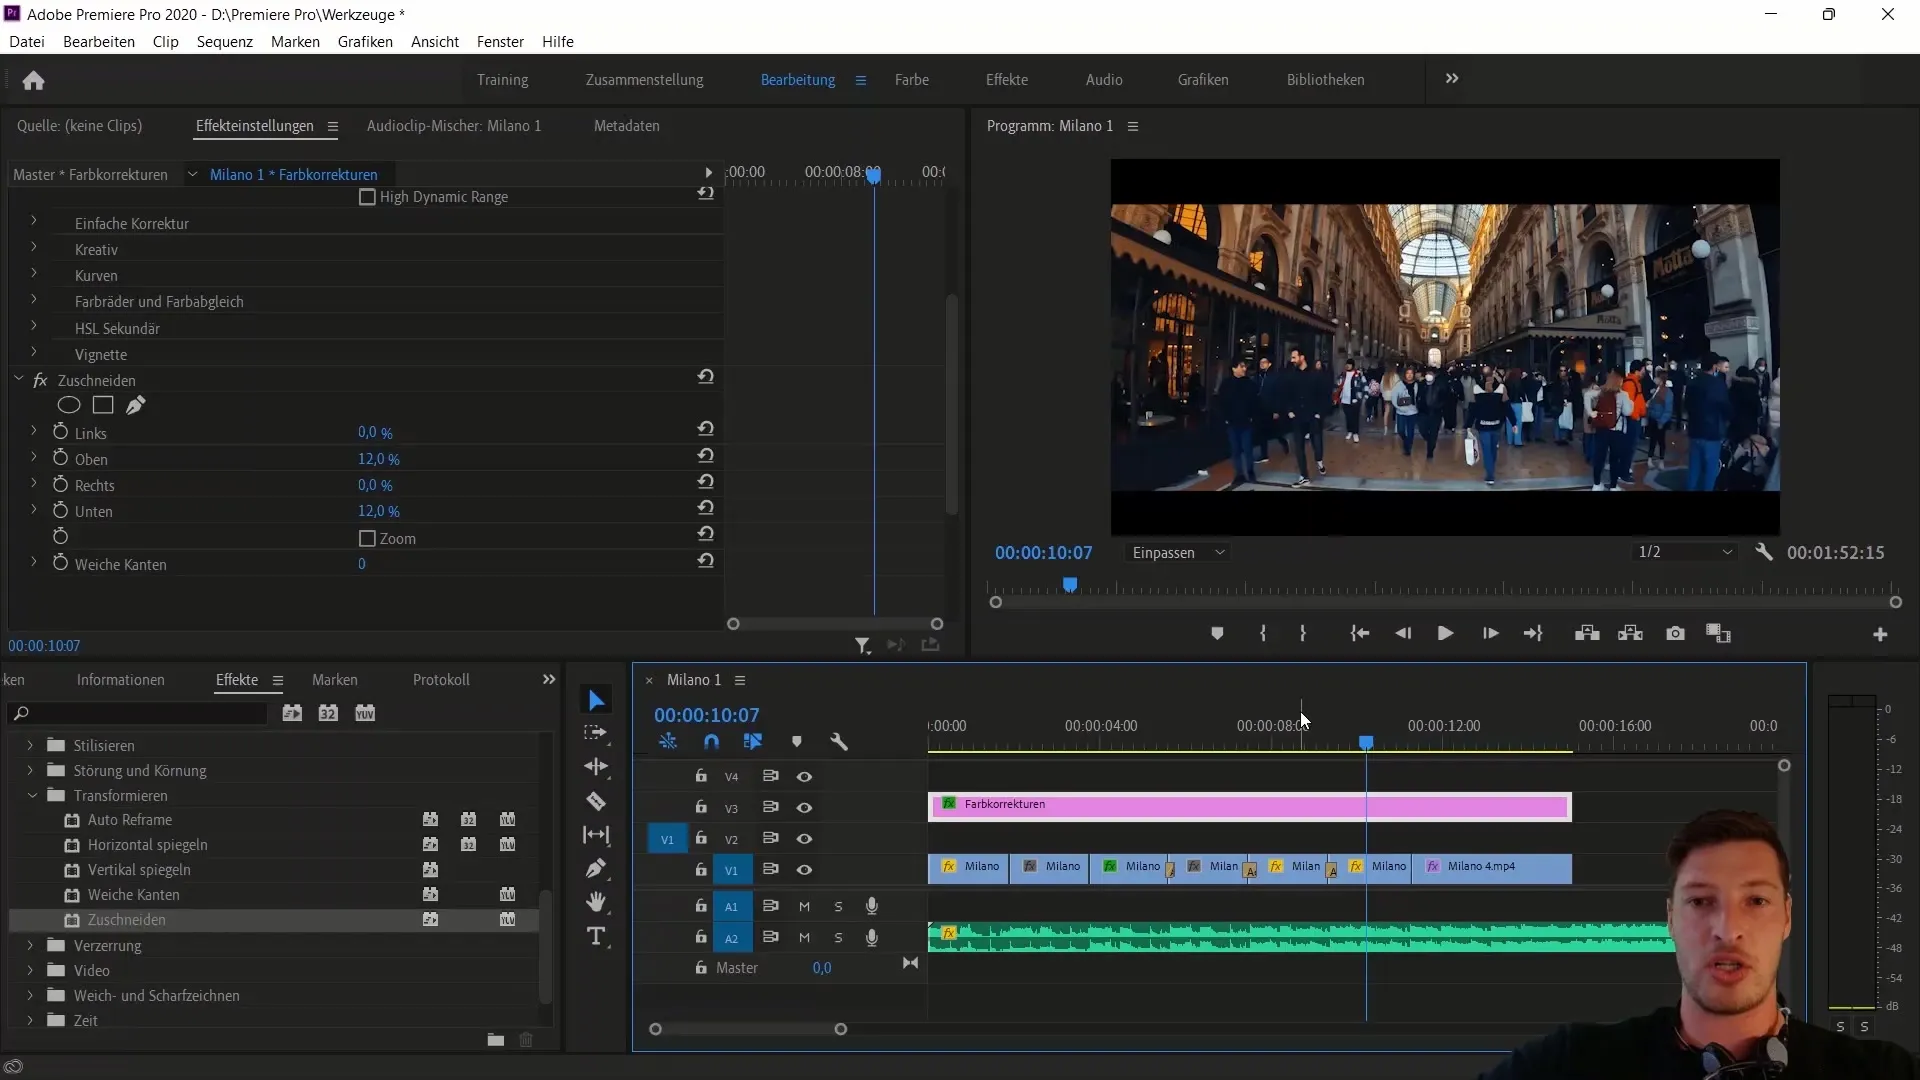Screen dimensions: 1920x1080
Task: Switch to the Farbe workspace
Action: tap(911, 79)
